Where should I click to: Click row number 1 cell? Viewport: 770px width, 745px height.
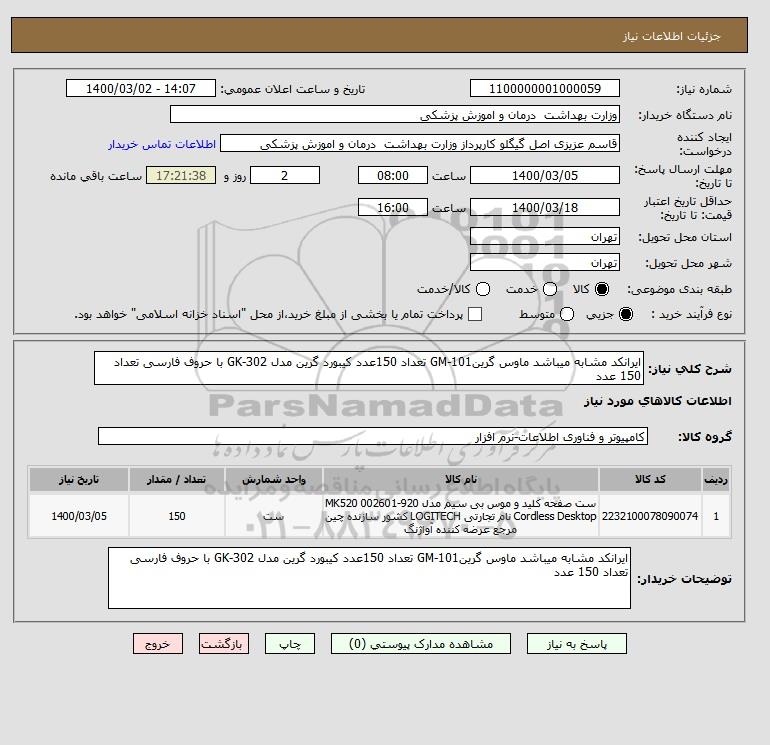click(716, 516)
